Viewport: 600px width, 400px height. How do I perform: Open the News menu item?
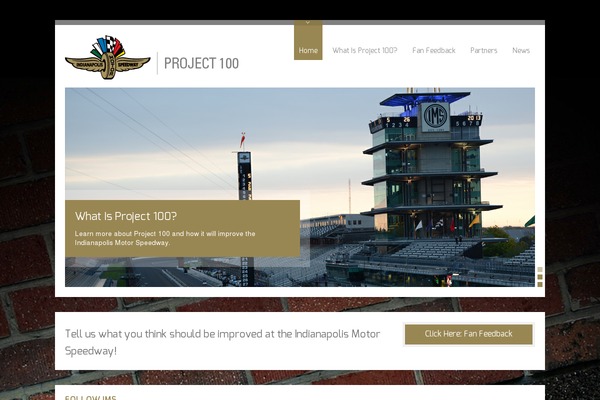point(521,51)
